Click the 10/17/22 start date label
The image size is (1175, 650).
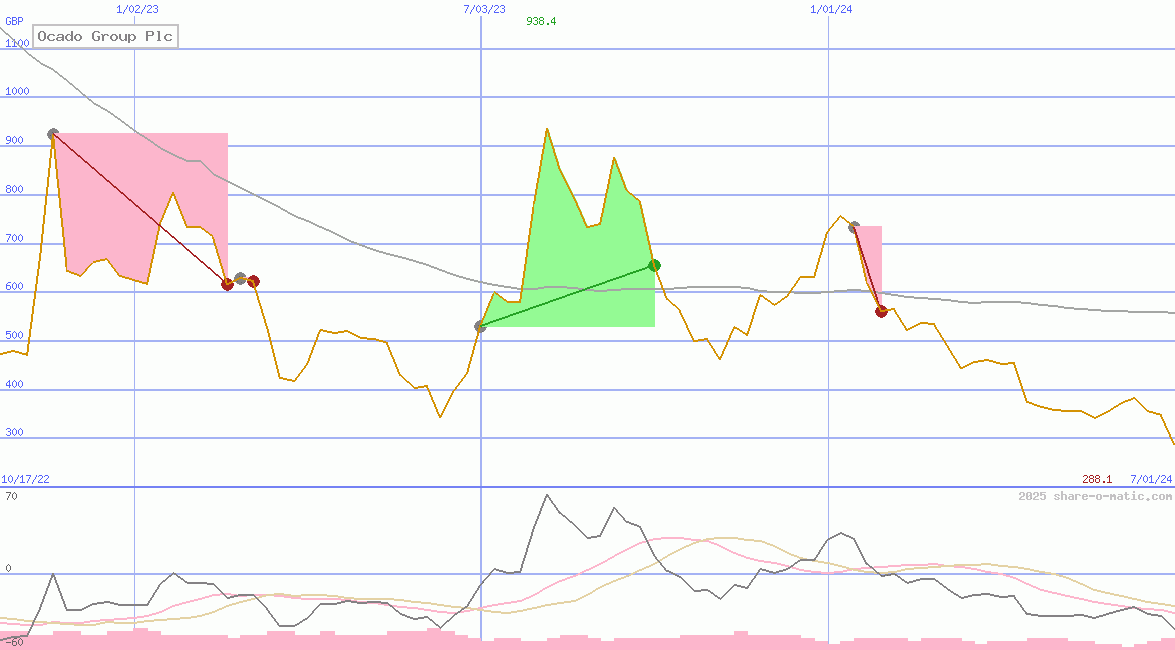[x=25, y=479]
